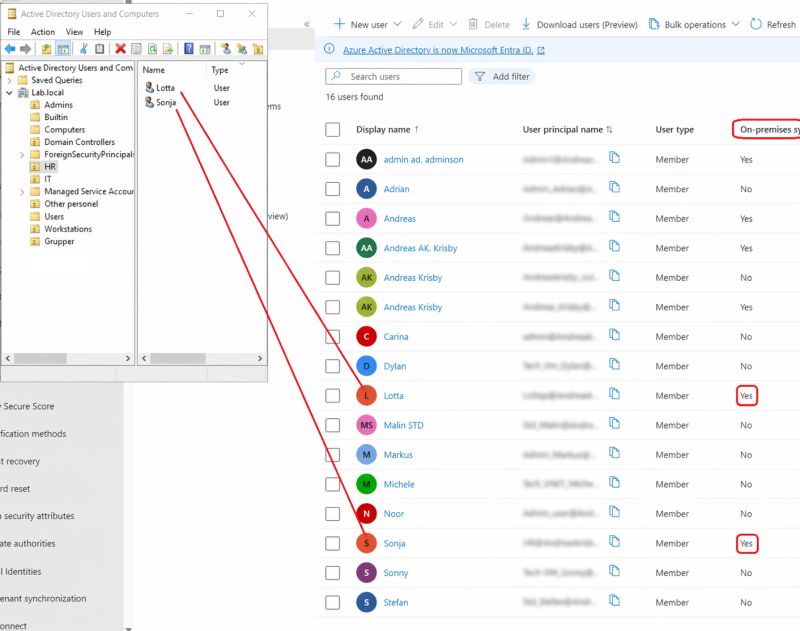This screenshot has width=800, height=631.
Task: Toggle the action pane icon in AD toolbar
Action: click(x=205, y=49)
